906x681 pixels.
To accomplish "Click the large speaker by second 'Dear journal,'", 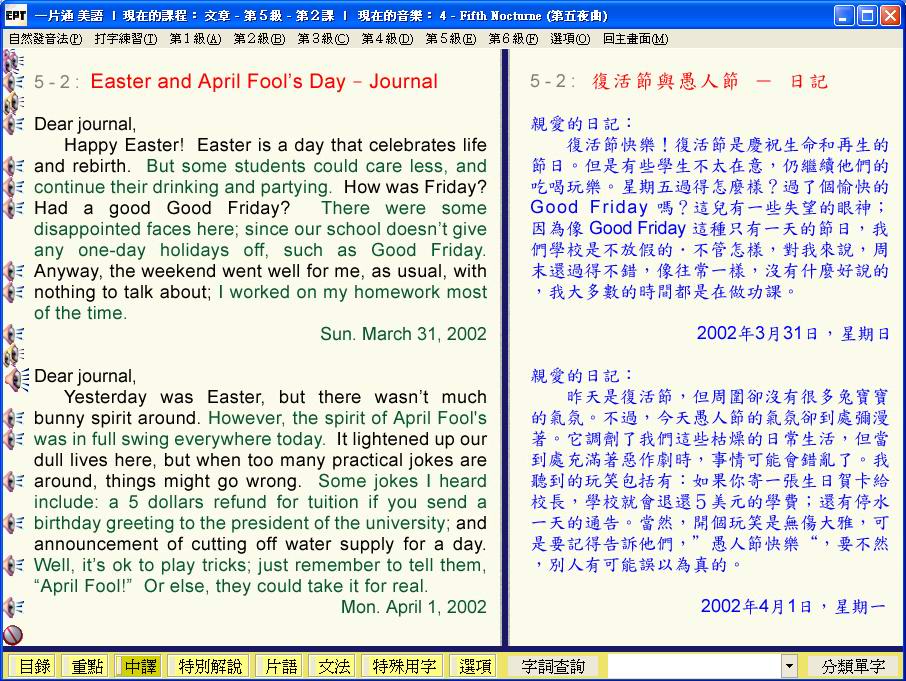I will tap(16, 379).
